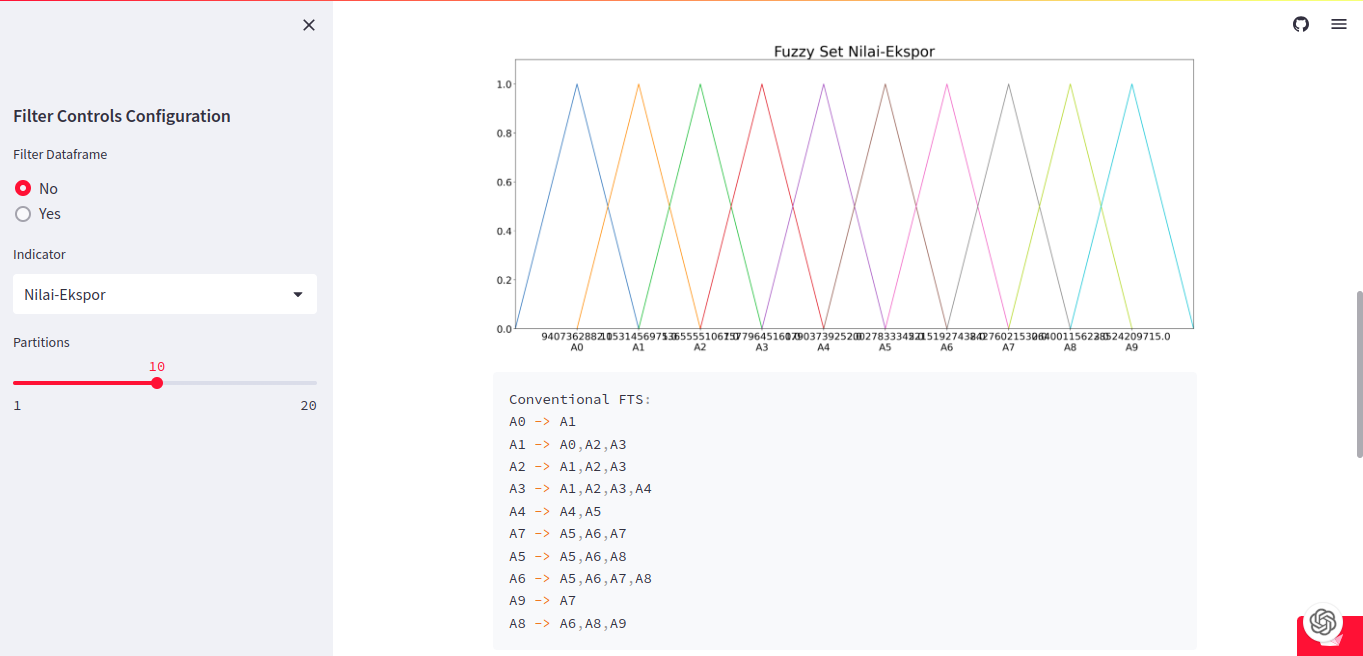The image size is (1363, 656).
Task: Click the "10" Partitions value label
Action: (156, 366)
